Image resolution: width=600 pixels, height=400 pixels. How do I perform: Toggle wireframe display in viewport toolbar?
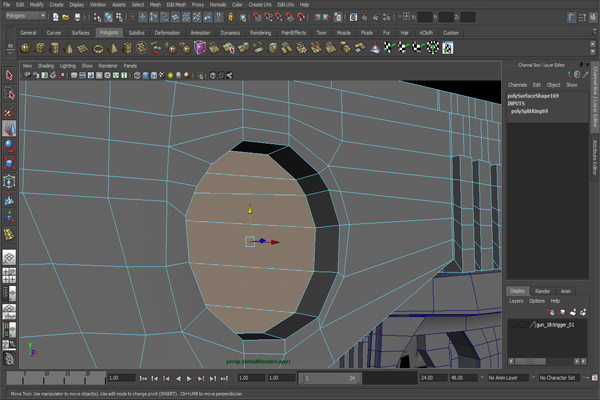(x=137, y=75)
